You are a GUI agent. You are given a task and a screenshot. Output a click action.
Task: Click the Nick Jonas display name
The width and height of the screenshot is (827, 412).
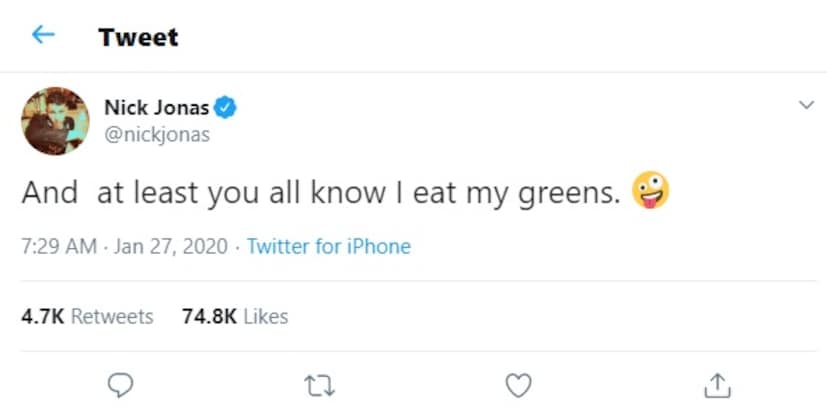156,108
